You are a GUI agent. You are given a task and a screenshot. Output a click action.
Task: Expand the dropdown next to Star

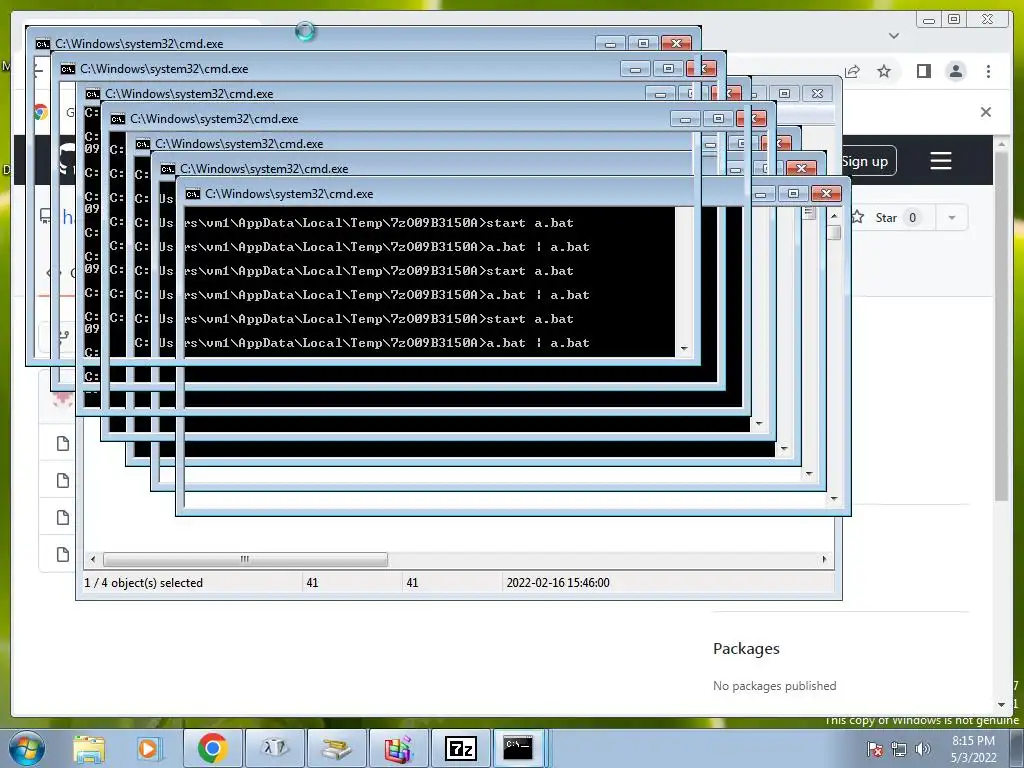click(952, 217)
